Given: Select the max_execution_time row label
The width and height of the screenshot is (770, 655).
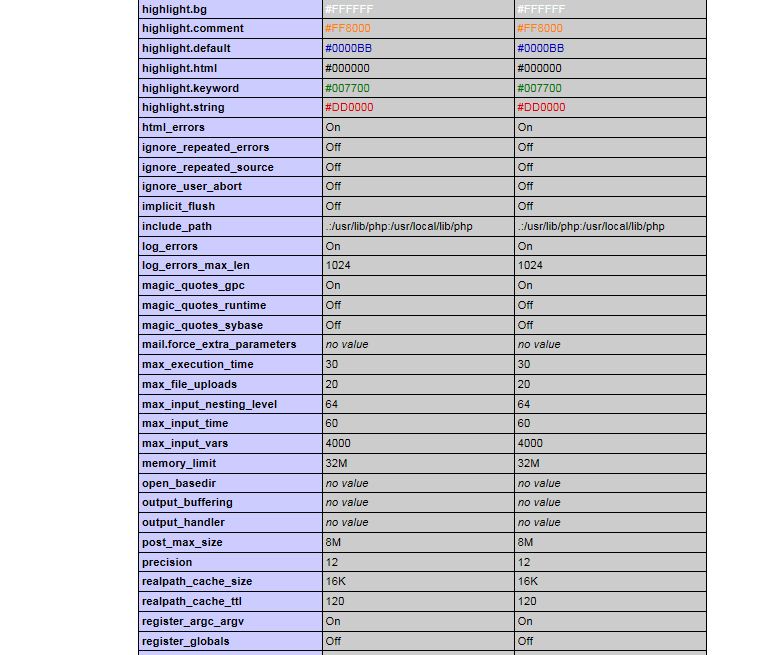Looking at the screenshot, I should pos(198,364).
